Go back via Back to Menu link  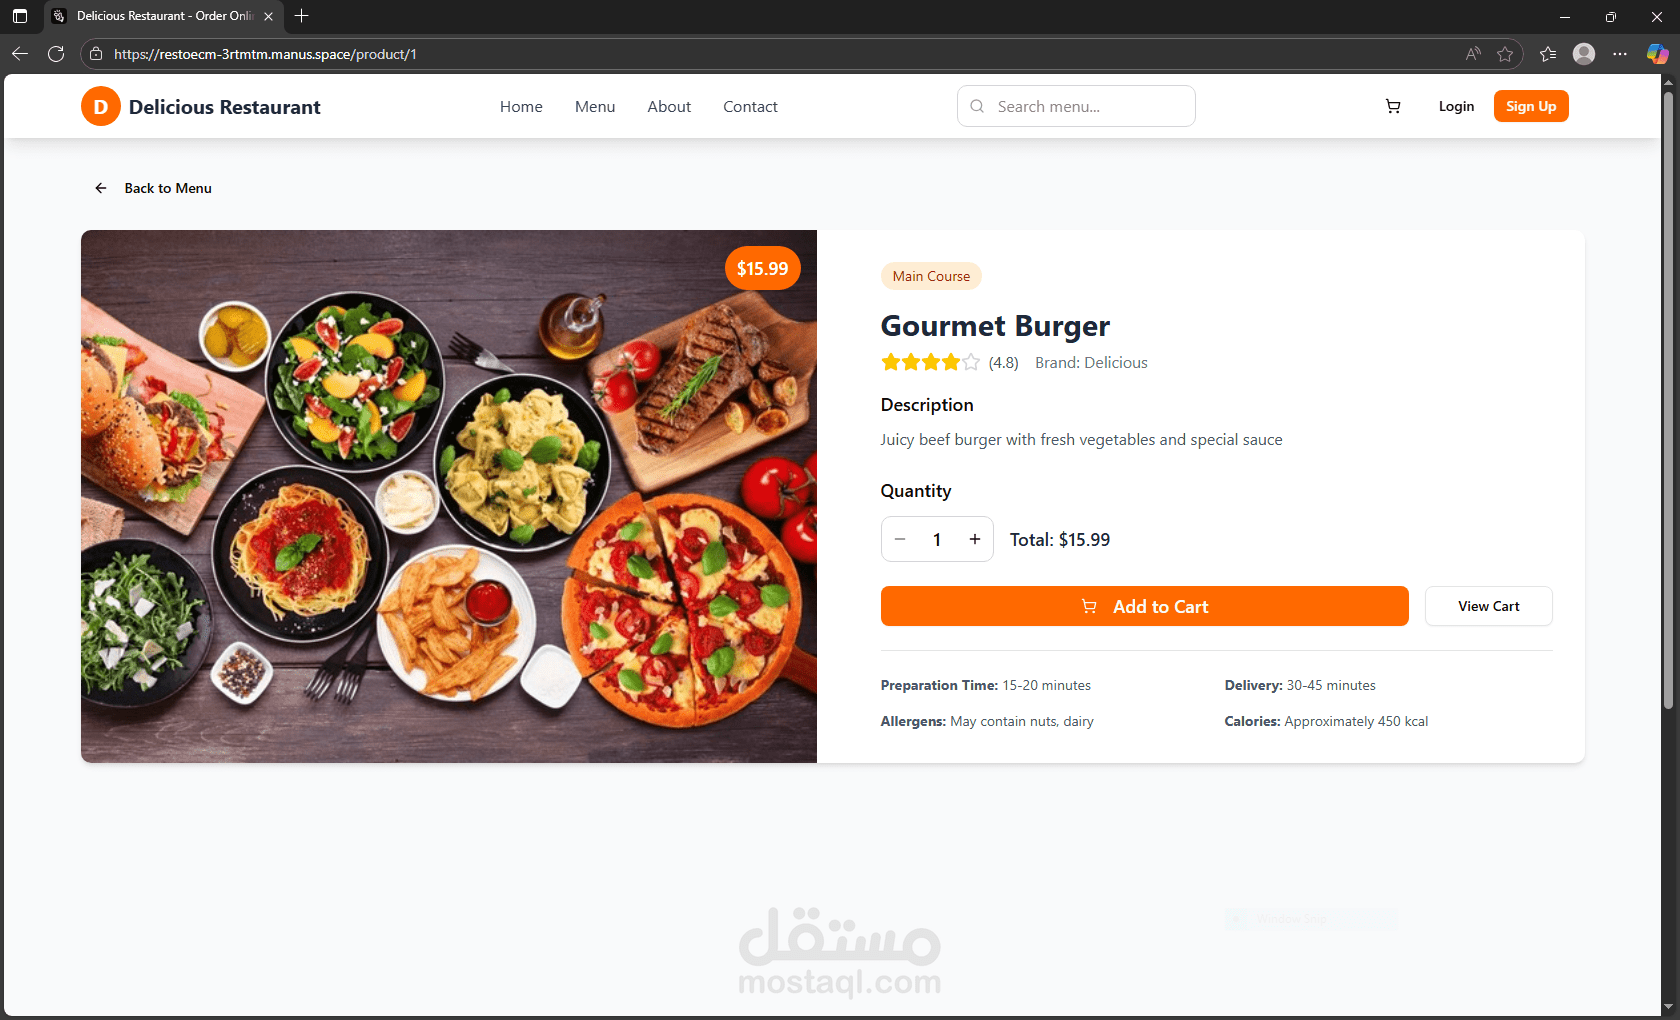click(153, 188)
